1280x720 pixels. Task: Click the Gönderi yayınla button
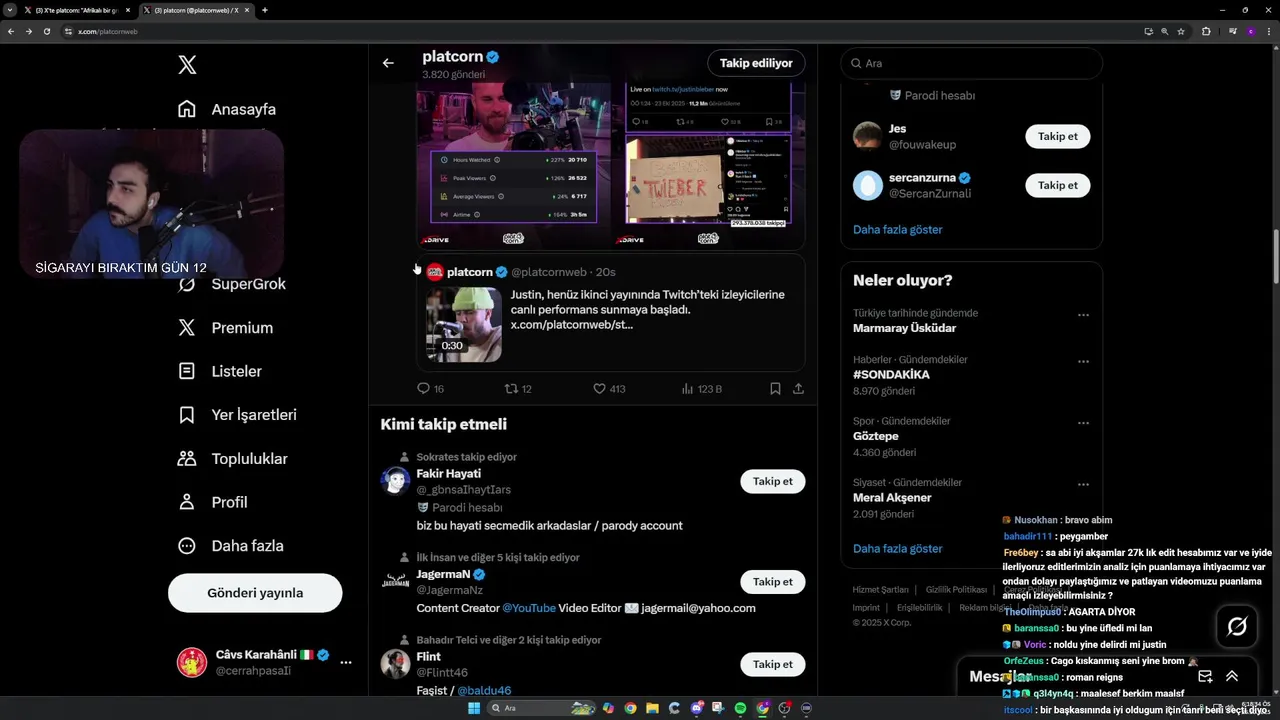pos(255,593)
